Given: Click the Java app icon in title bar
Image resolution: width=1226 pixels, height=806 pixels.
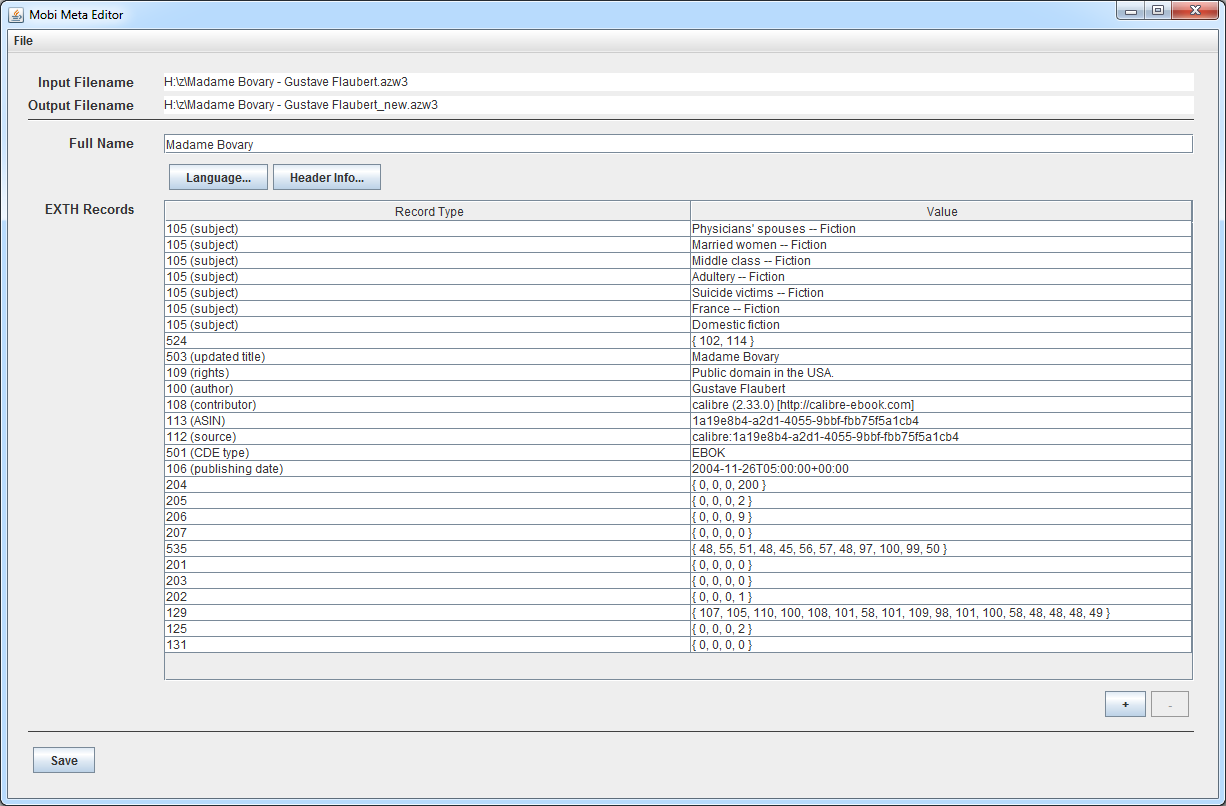Looking at the screenshot, I should 16,14.
